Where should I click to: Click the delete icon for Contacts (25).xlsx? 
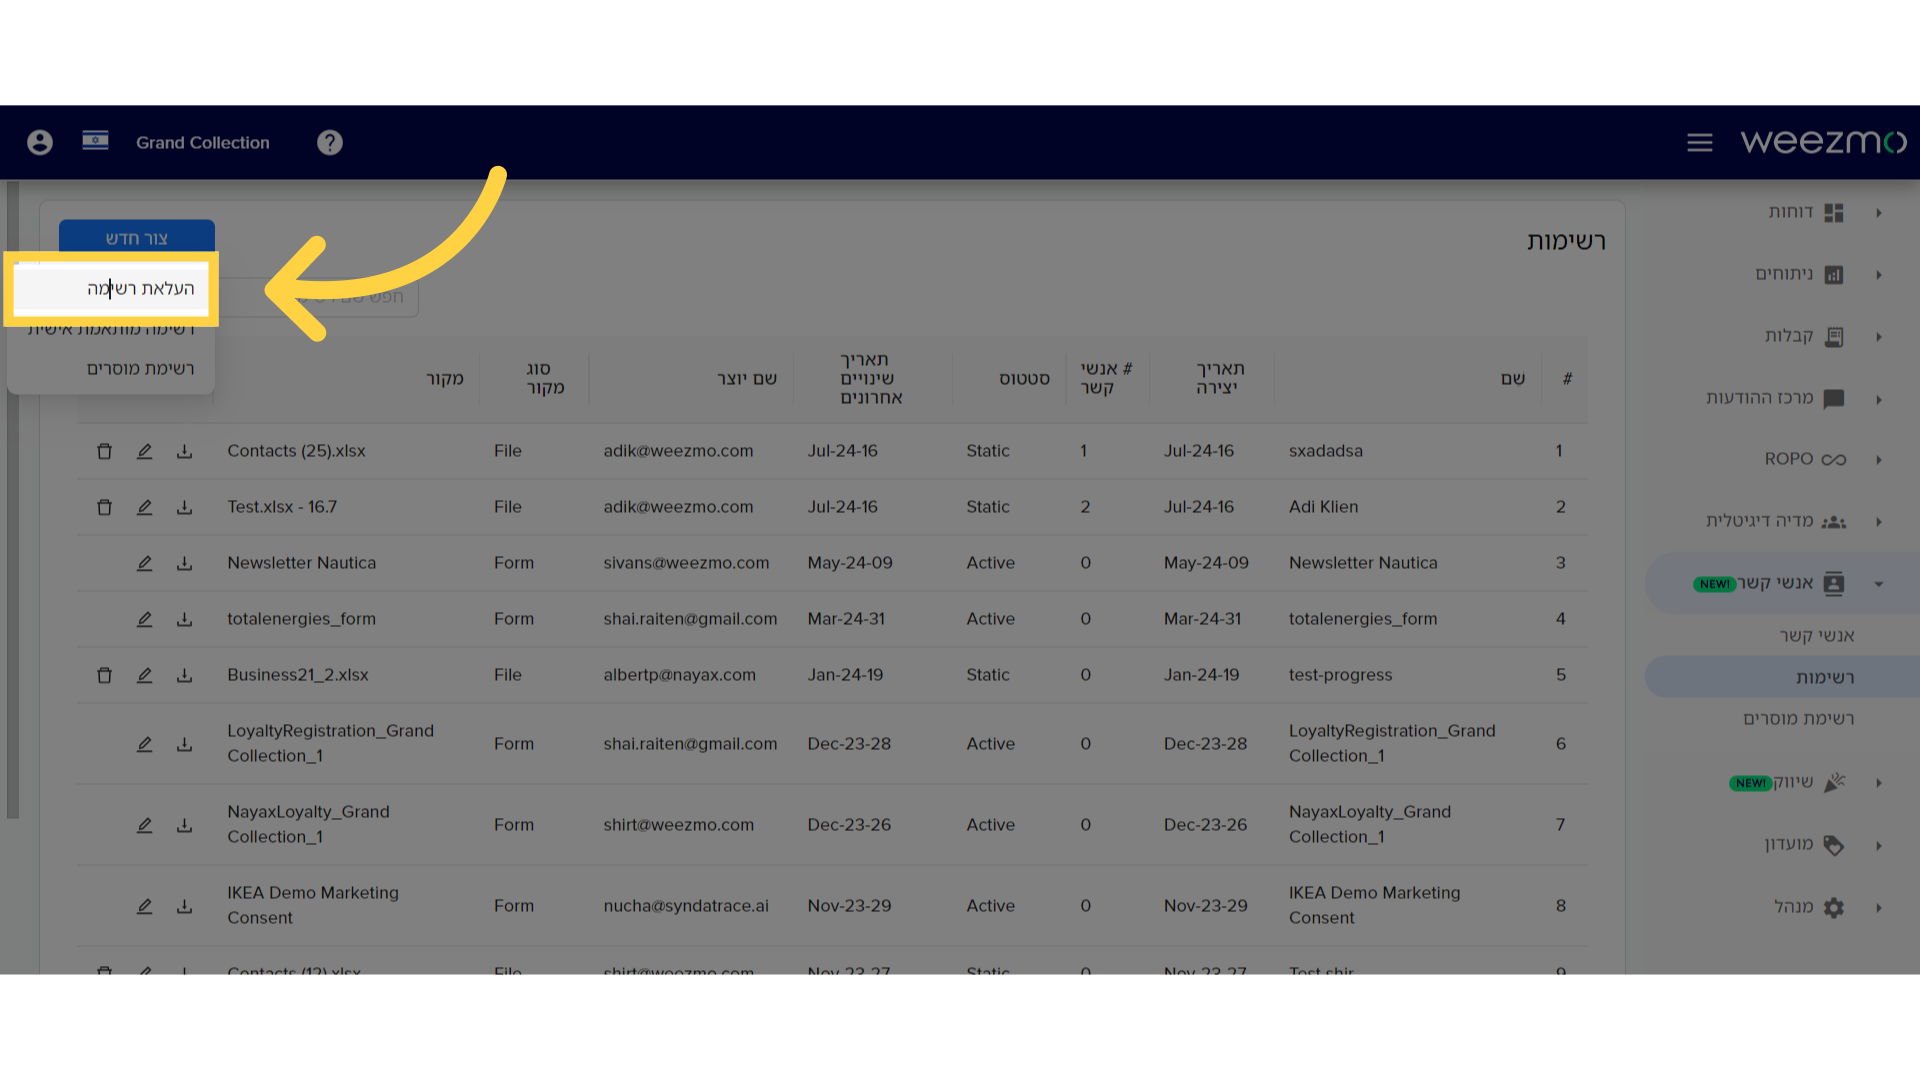(105, 451)
